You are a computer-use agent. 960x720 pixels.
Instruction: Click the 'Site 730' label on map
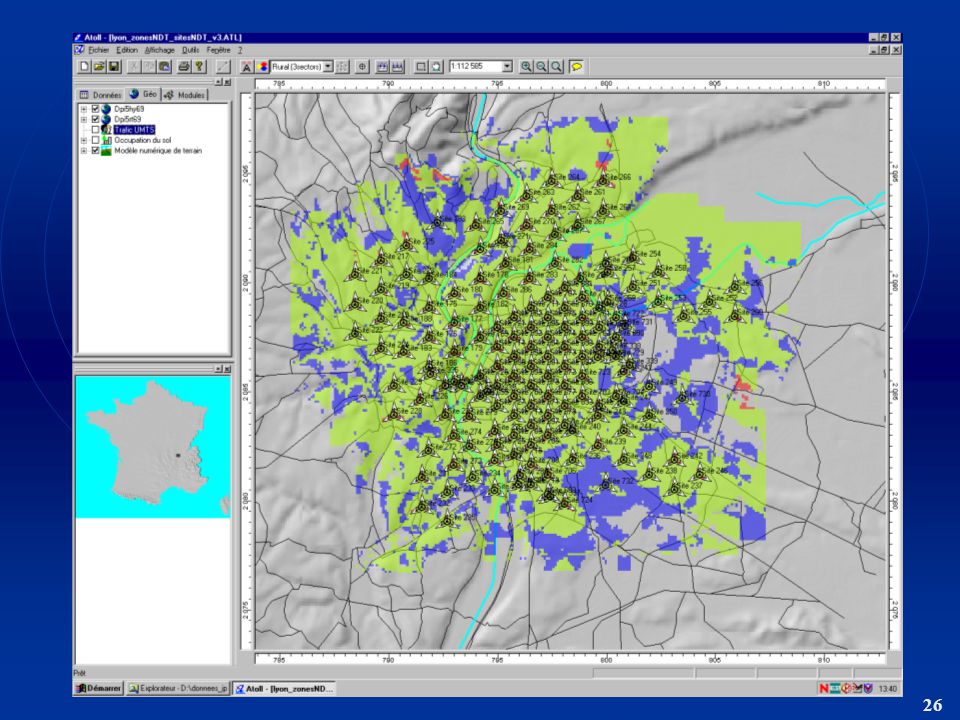(697, 394)
